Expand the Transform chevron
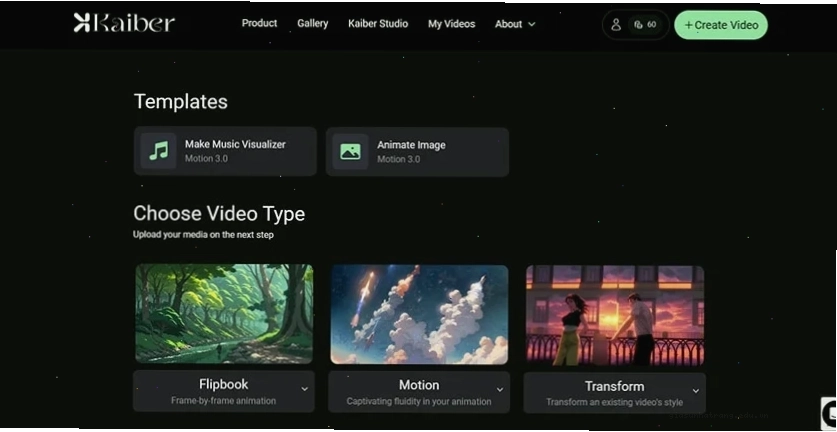Image resolution: width=837 pixels, height=432 pixels. (x=696, y=391)
